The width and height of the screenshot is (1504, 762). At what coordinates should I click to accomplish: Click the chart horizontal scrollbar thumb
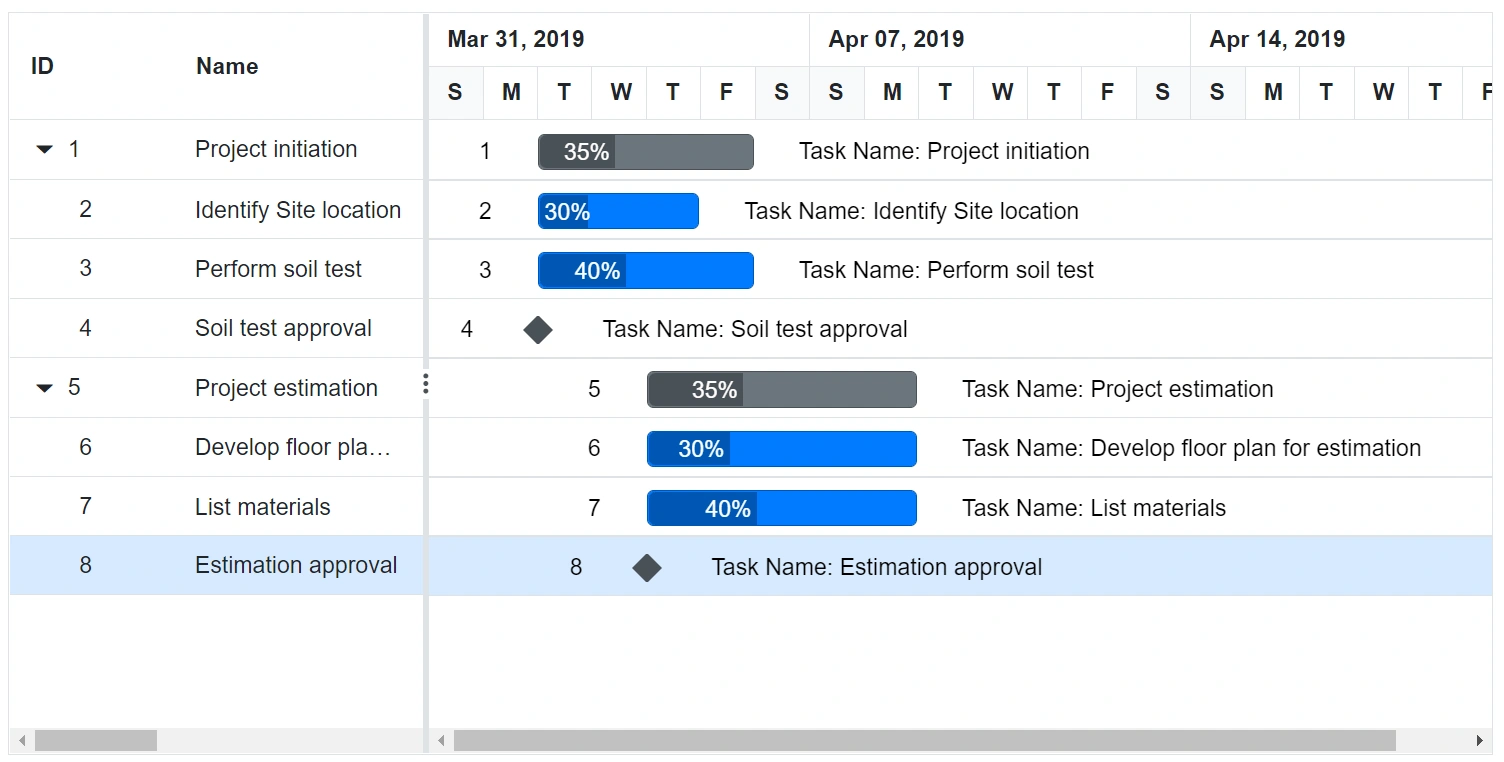coord(925,740)
